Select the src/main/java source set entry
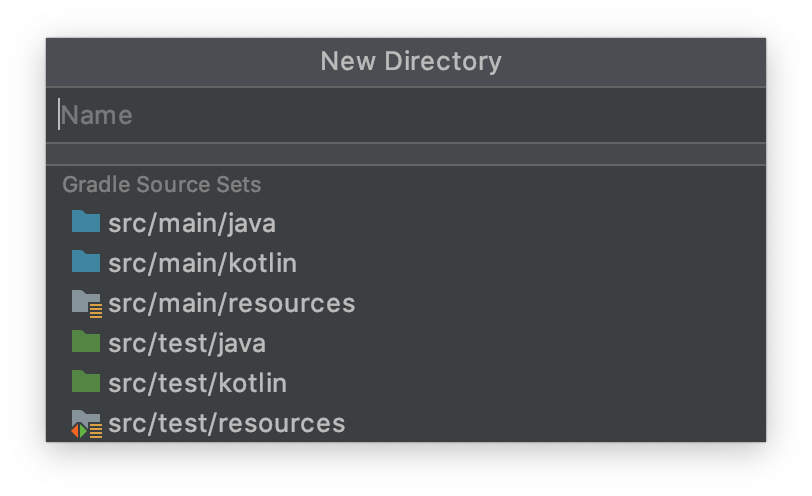Image resolution: width=812 pixels, height=496 pixels. pyautogui.click(x=191, y=223)
